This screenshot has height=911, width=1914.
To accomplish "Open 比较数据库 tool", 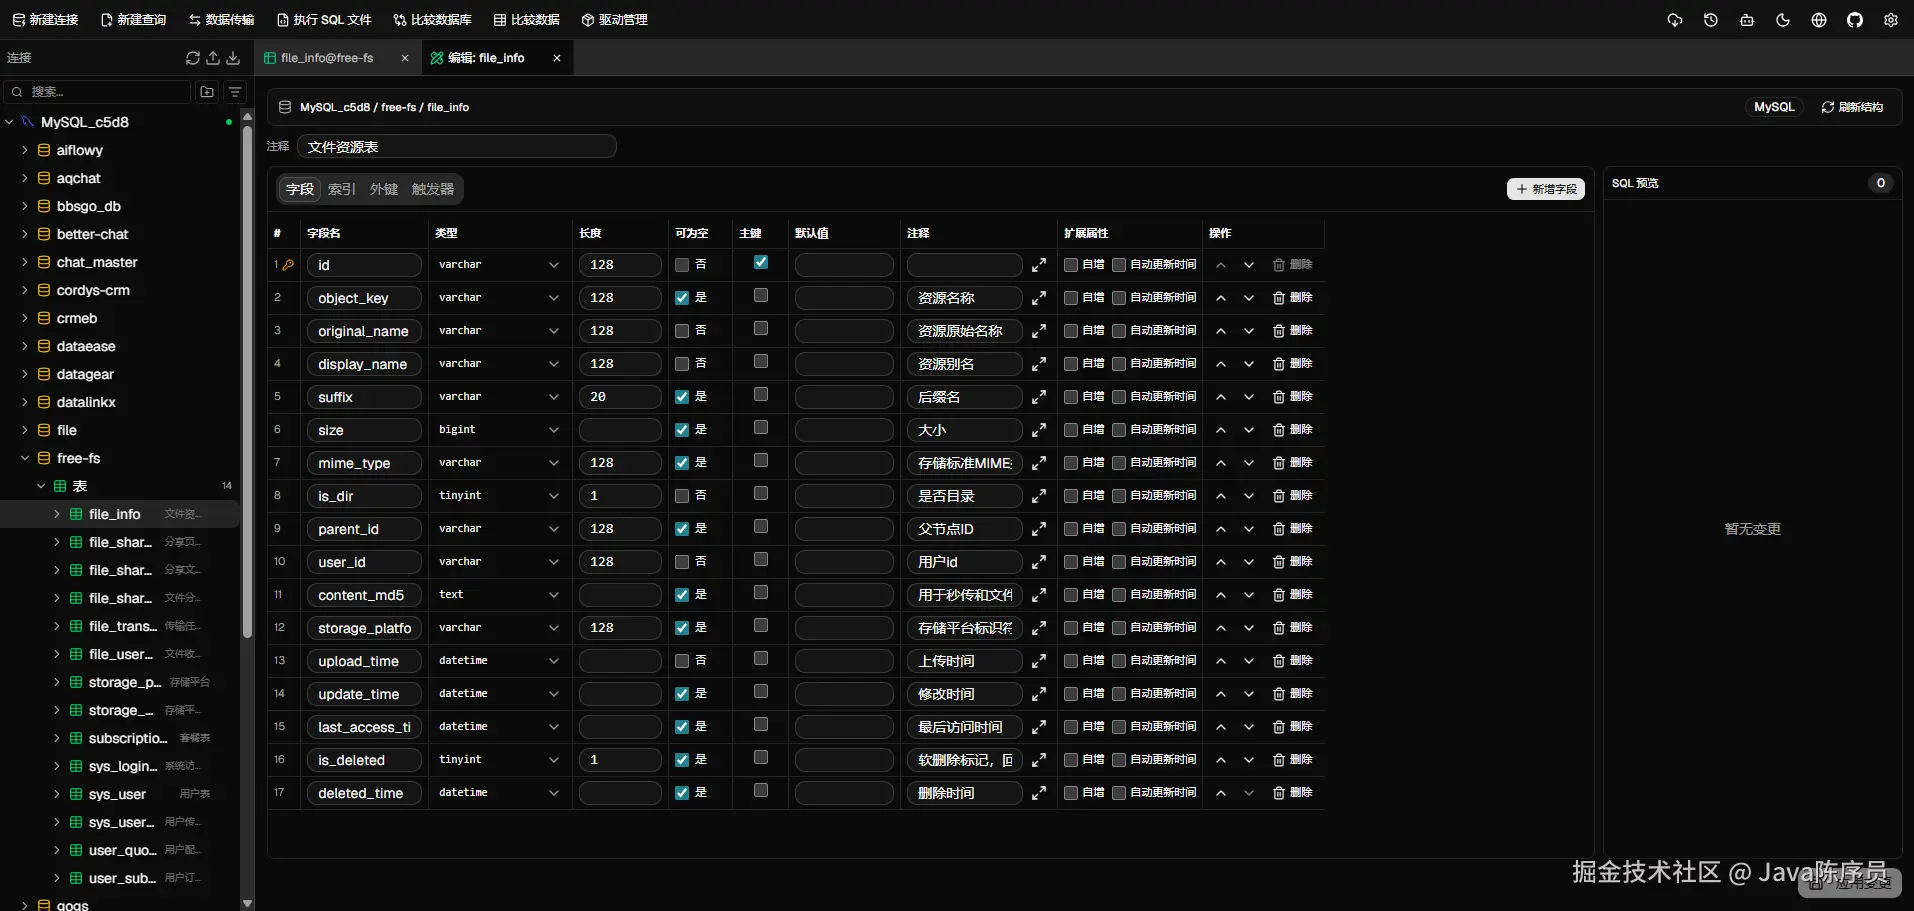I will tap(432, 20).
